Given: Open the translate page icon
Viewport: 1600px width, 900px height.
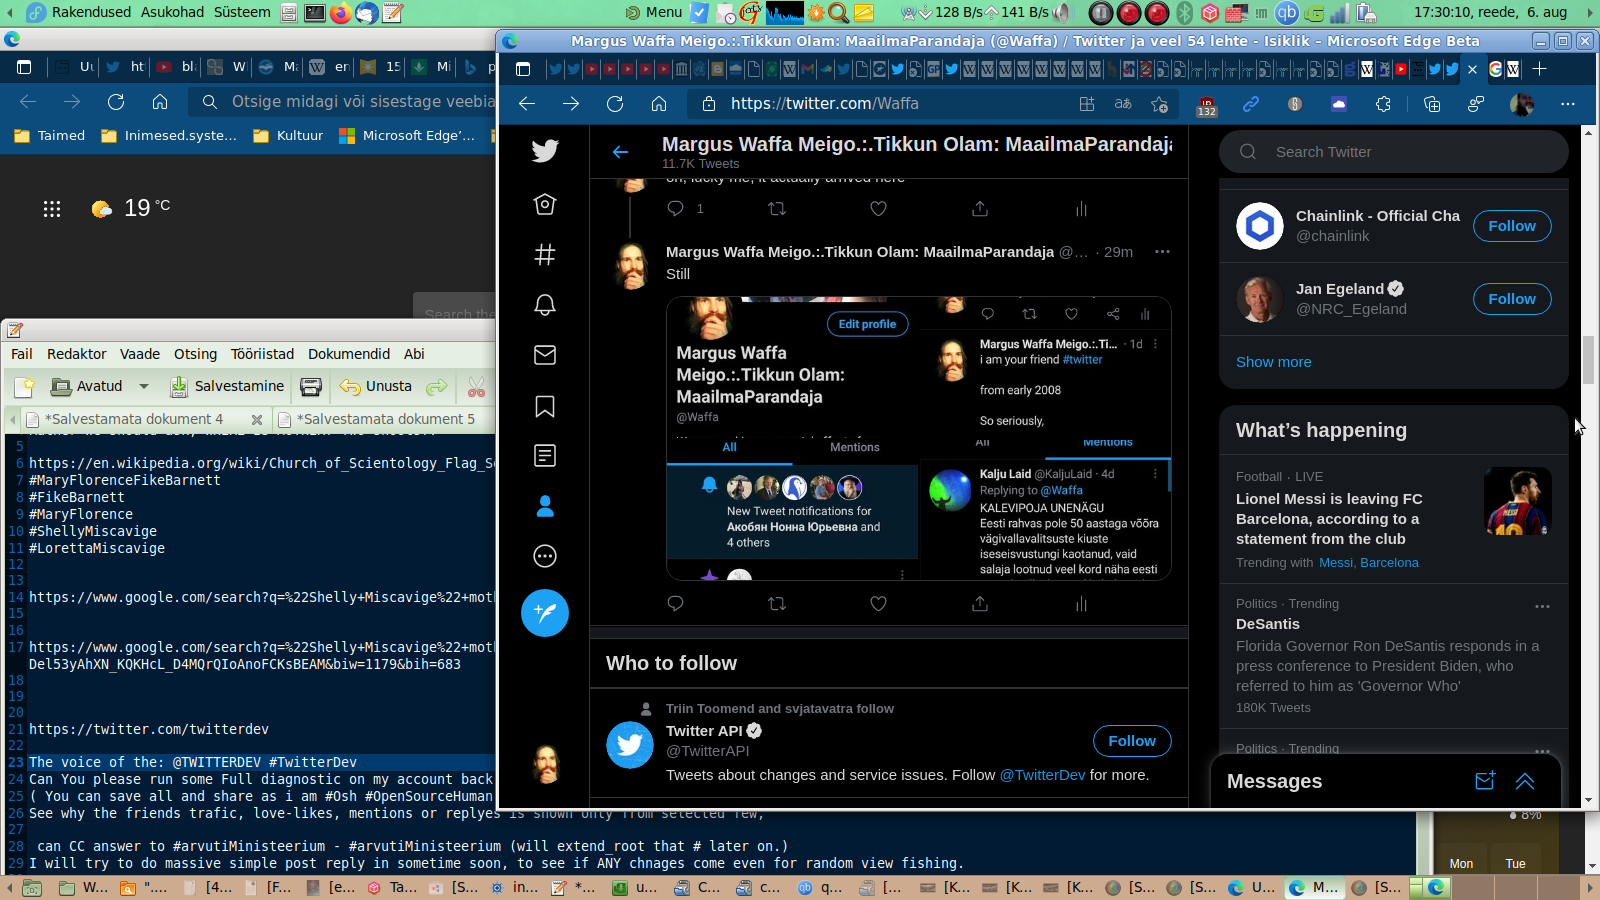Looking at the screenshot, I should [x=1123, y=104].
